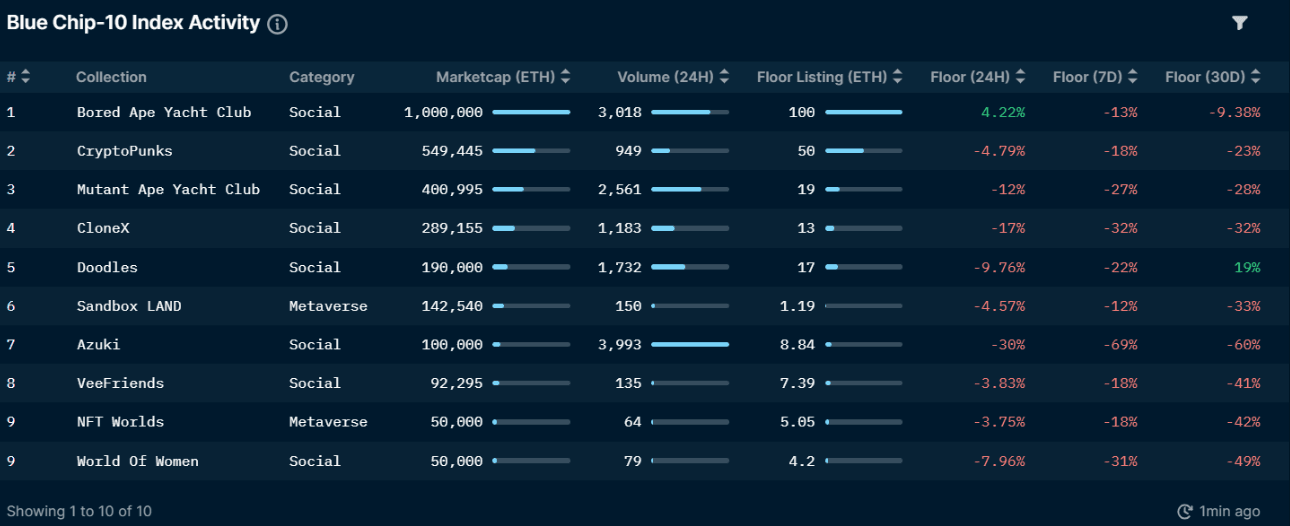Click floor listing value 5.05
The width and height of the screenshot is (1290, 526).
798,422
